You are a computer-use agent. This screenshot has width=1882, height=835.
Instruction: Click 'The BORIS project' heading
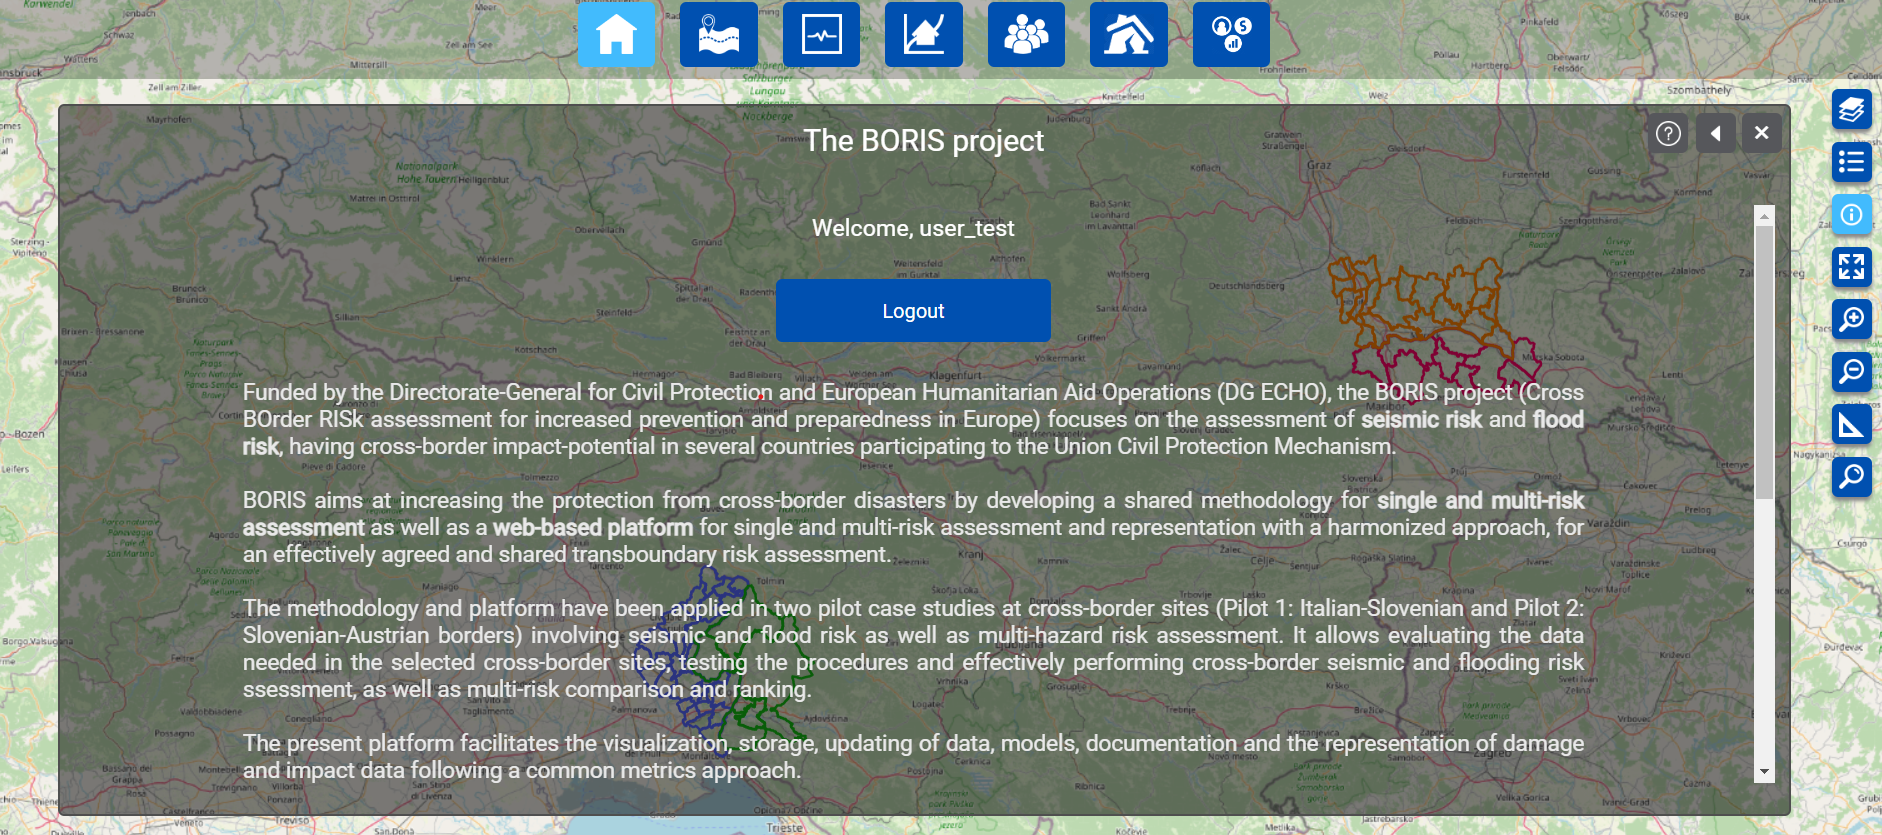(x=923, y=141)
